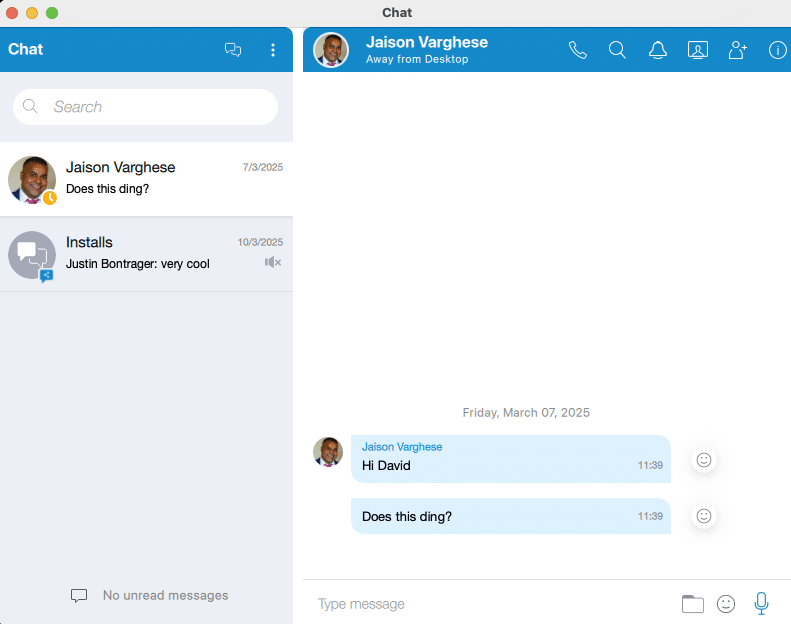Click the Search conversations field
791x624 pixels.
click(x=145, y=107)
